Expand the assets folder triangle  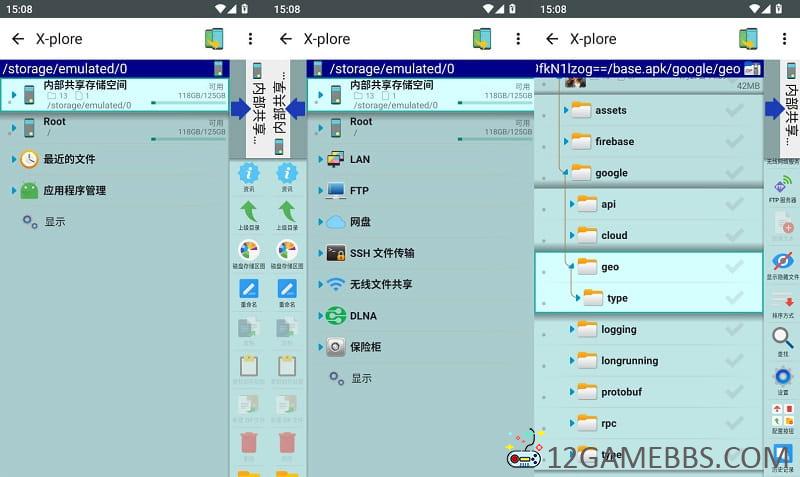(566, 110)
